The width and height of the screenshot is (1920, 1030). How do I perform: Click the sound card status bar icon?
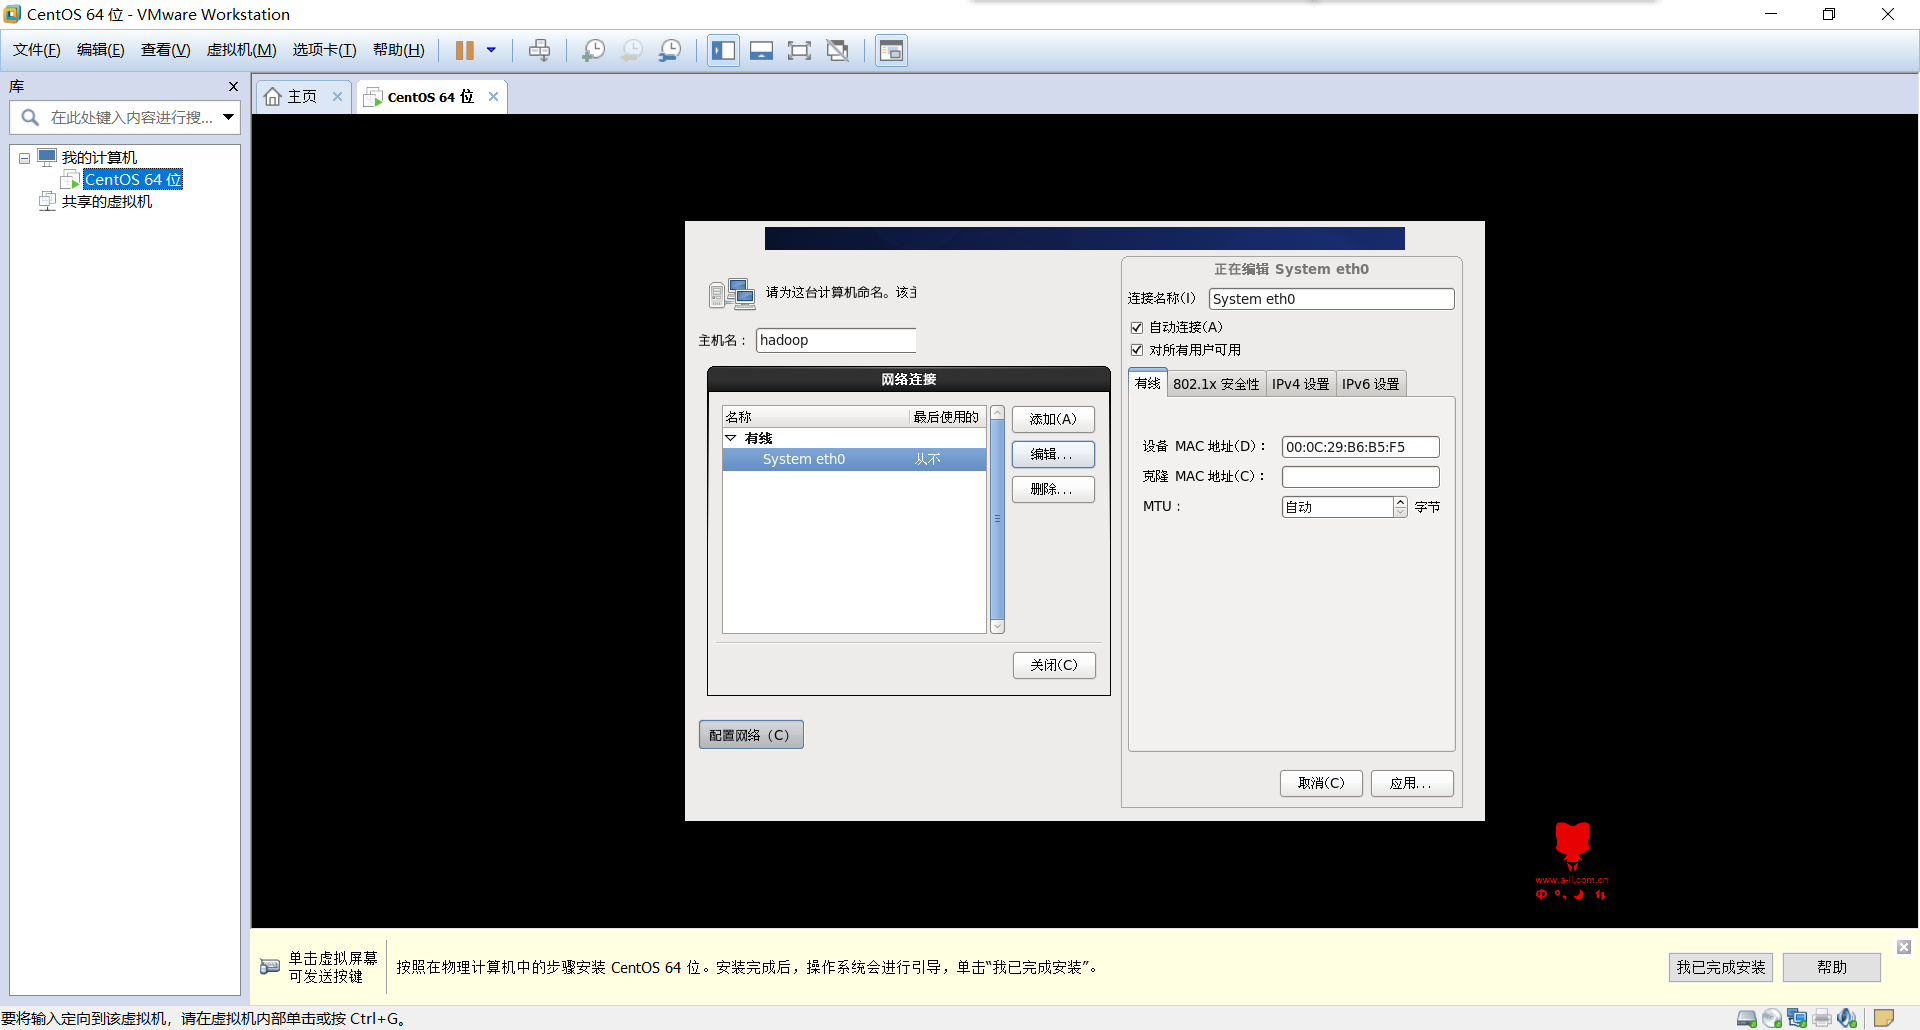tap(1847, 1018)
